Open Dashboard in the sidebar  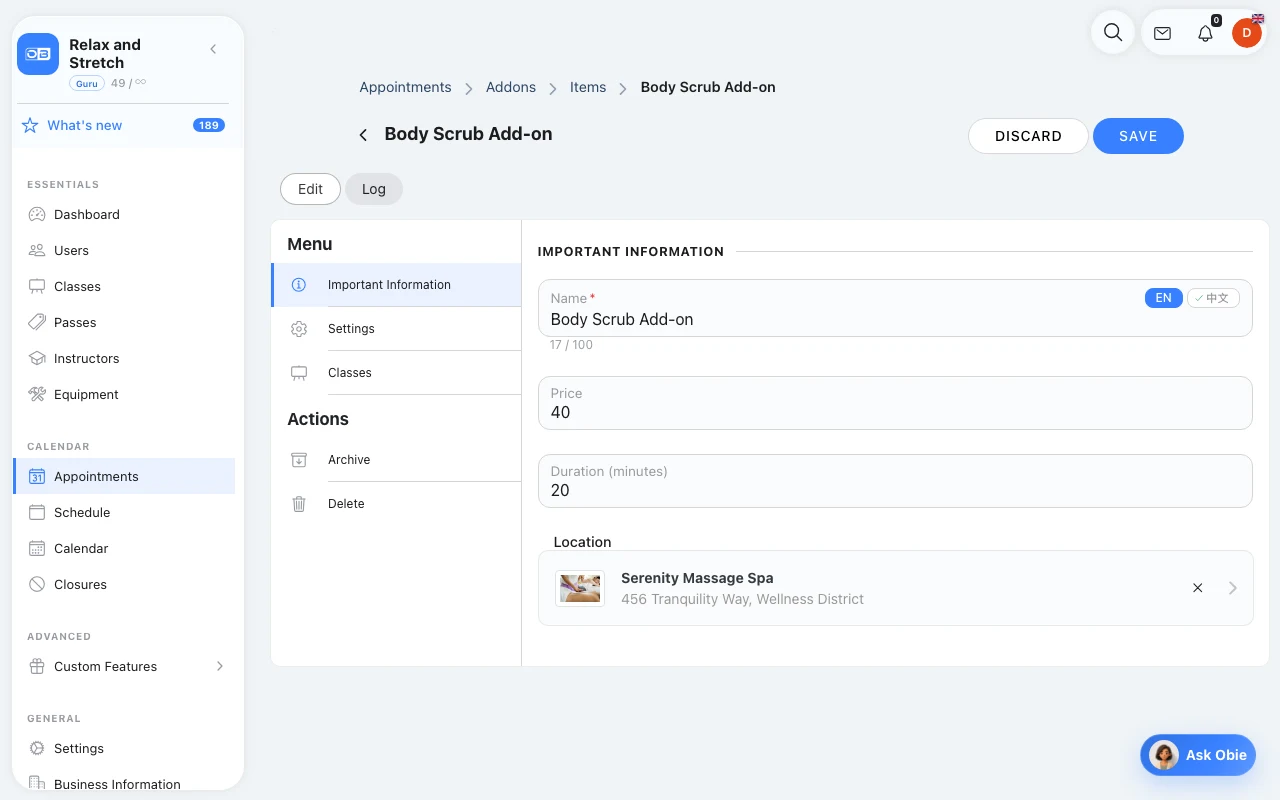(x=124, y=214)
